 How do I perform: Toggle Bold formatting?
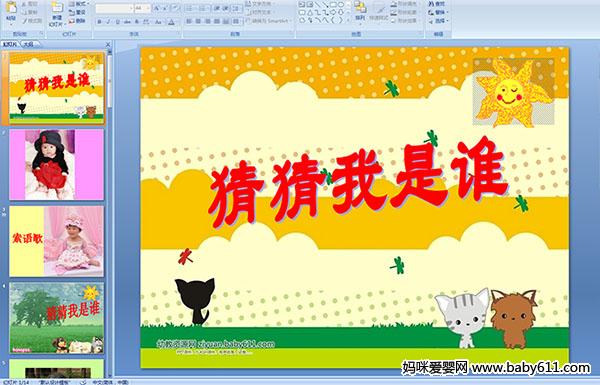99,22
